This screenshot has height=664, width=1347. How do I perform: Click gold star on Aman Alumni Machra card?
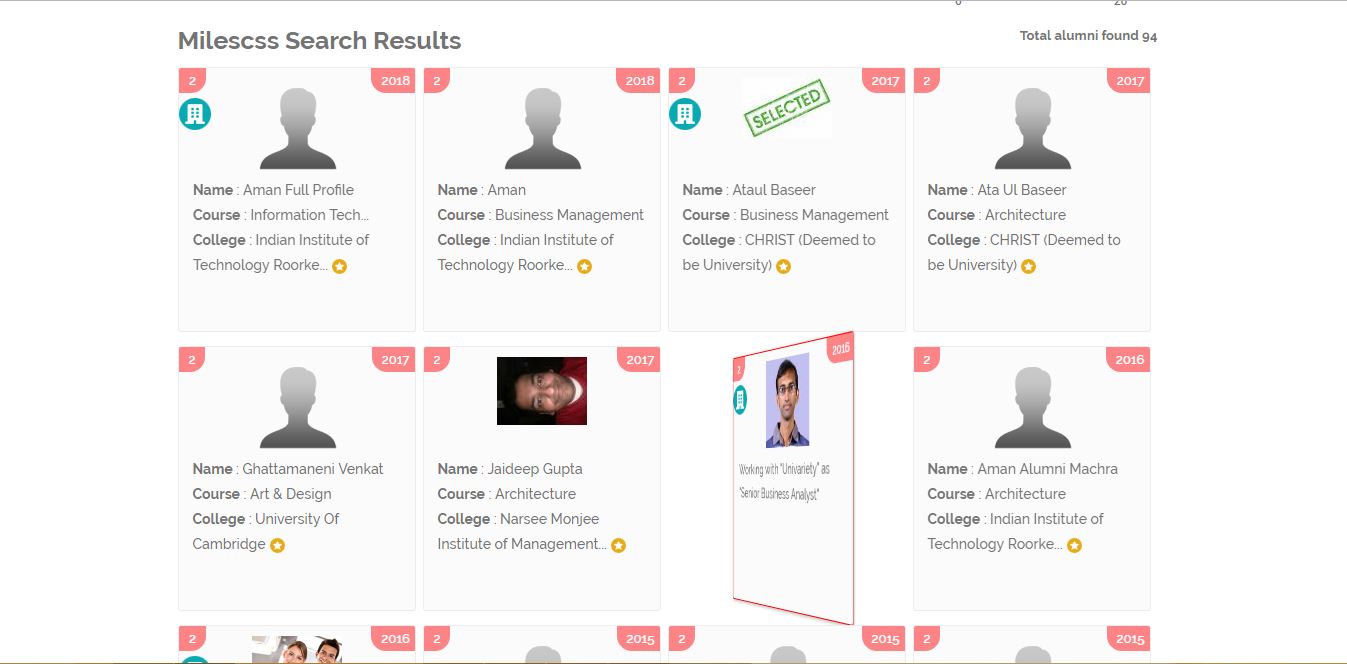(x=1074, y=545)
